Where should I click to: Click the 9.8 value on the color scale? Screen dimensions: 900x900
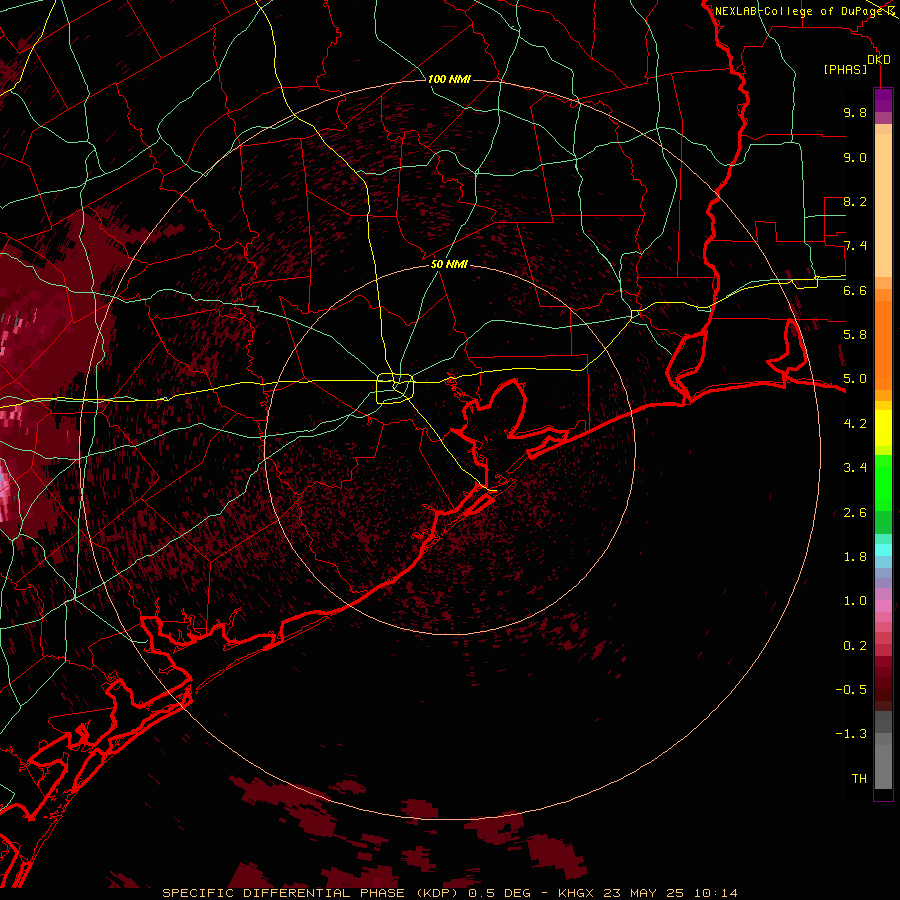click(855, 112)
